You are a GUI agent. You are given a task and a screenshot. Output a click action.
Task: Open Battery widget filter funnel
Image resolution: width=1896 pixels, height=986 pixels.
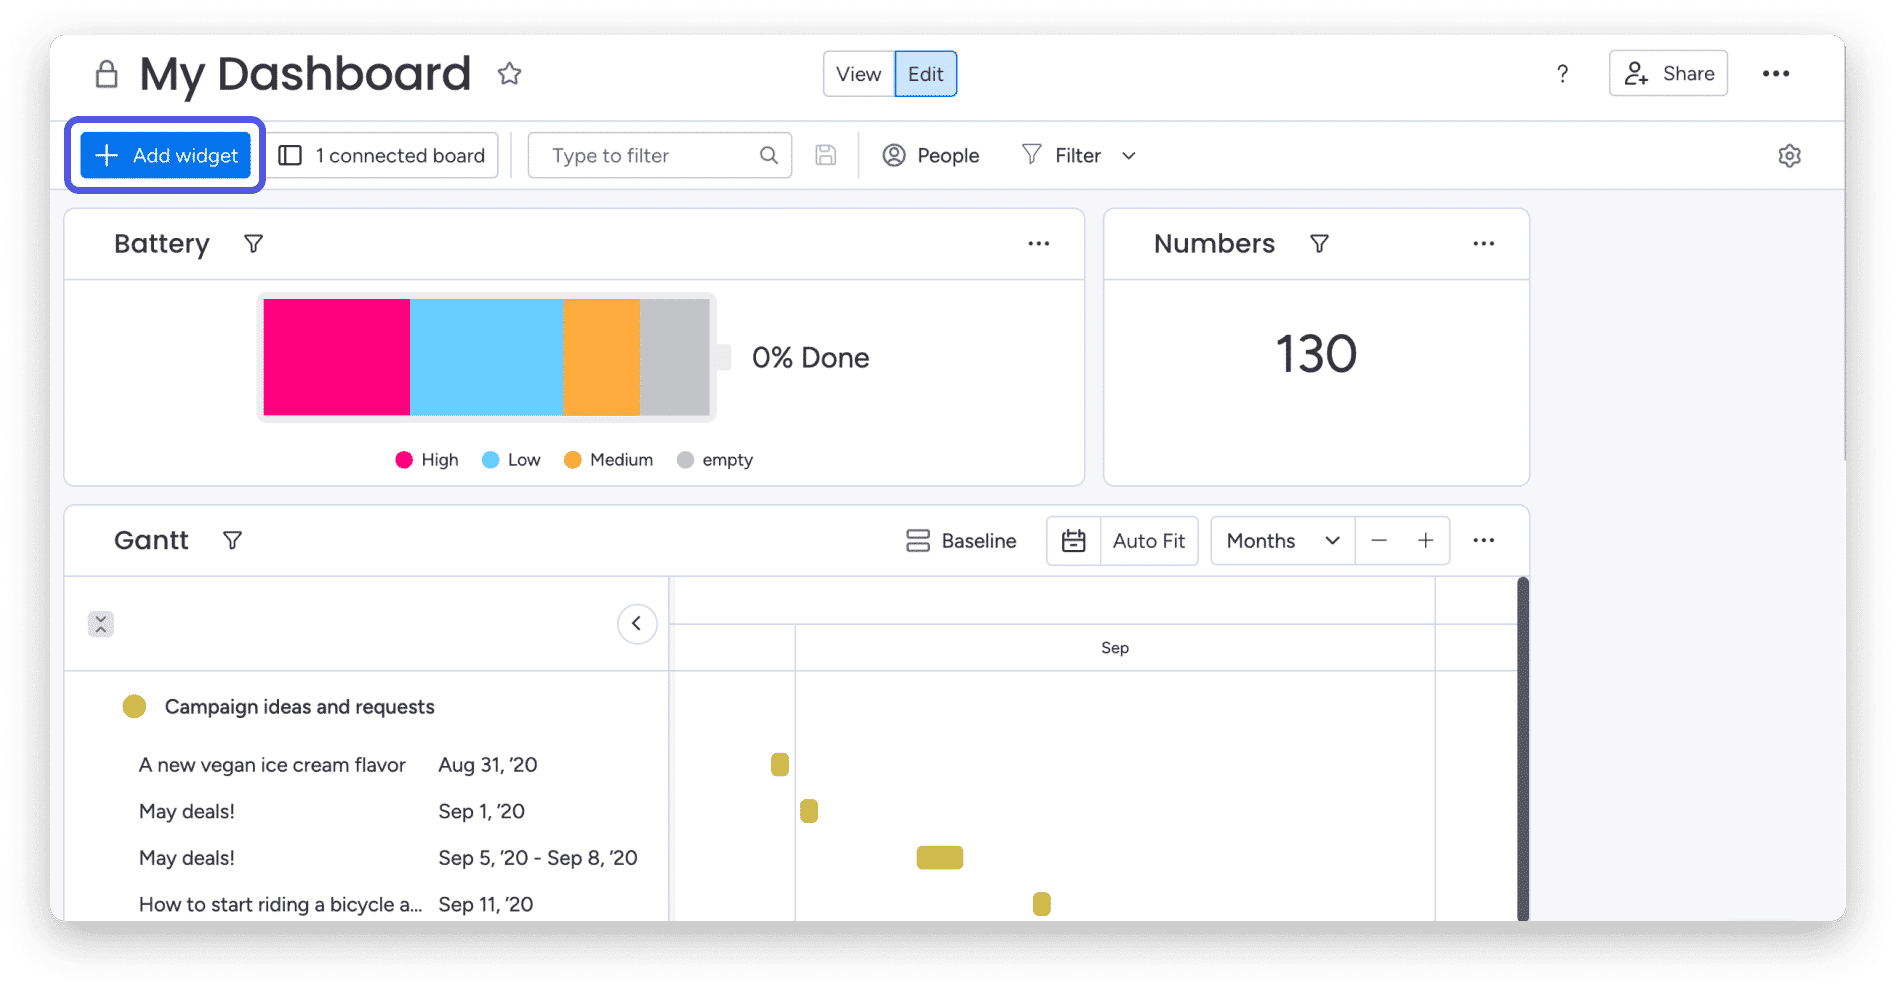(254, 244)
